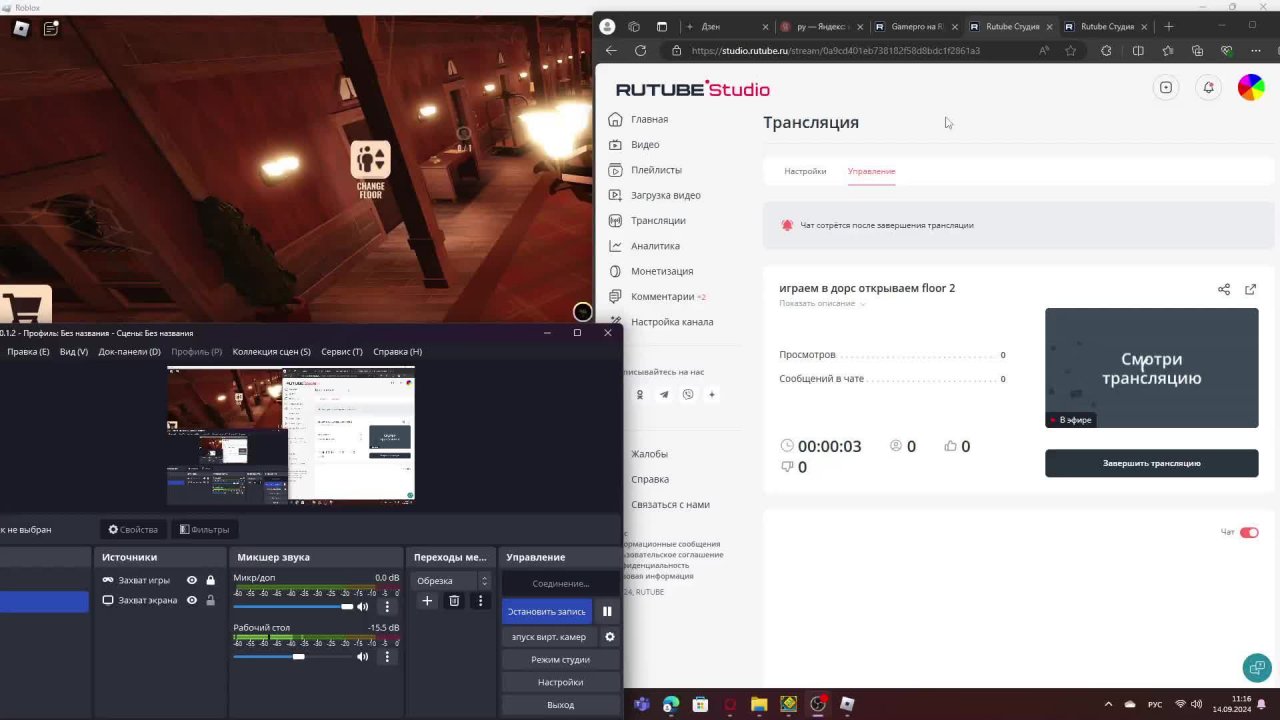This screenshot has height=720, width=1280.
Task: Open the colorful profile avatar menu
Action: pyautogui.click(x=1251, y=88)
